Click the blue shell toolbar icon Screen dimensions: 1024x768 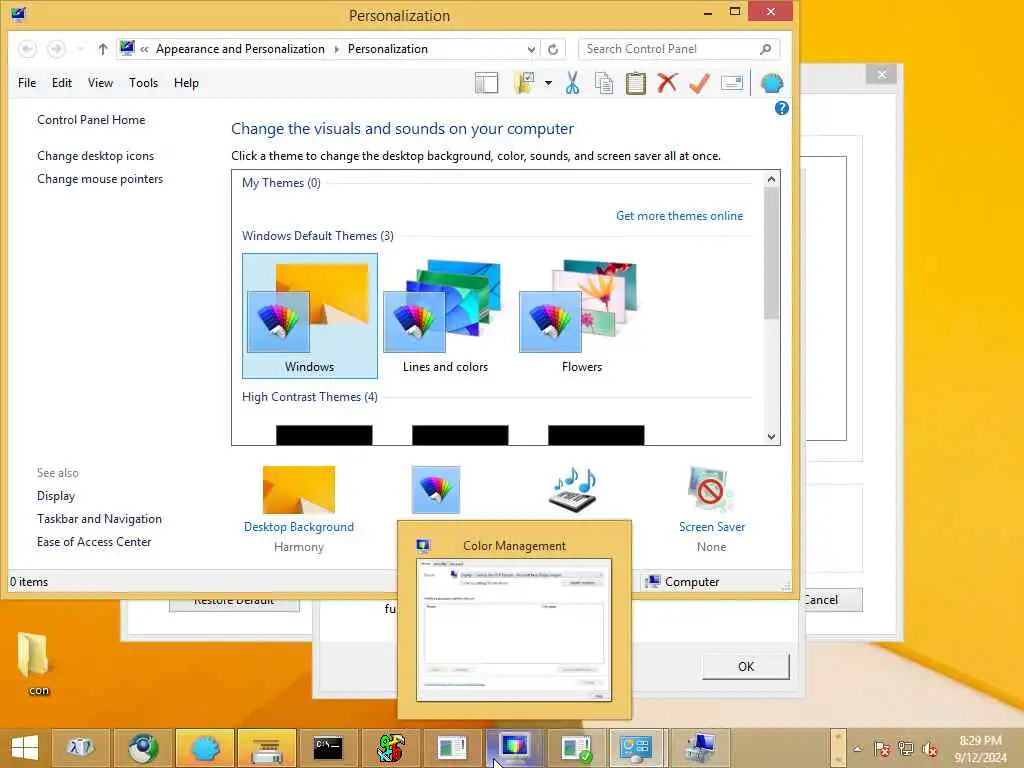772,83
